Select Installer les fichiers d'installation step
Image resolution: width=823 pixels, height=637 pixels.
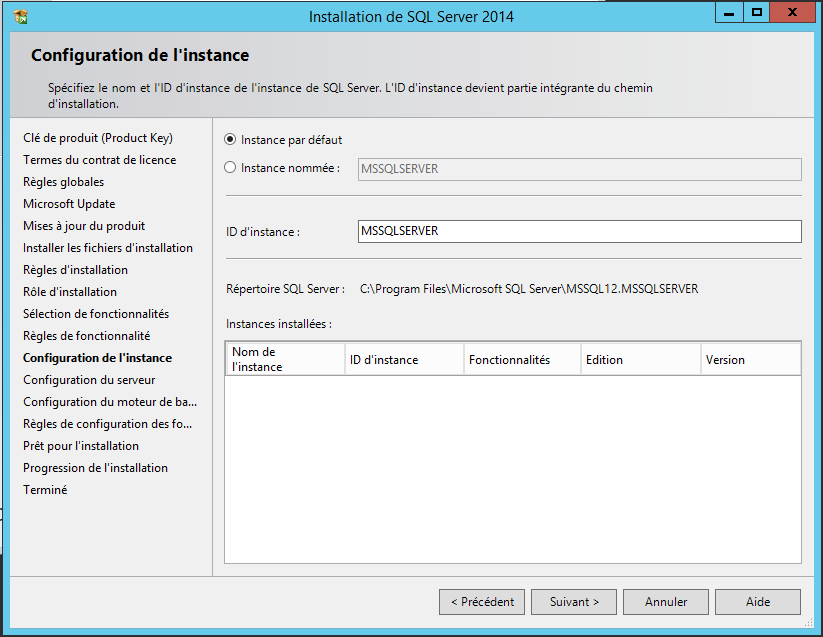point(108,248)
